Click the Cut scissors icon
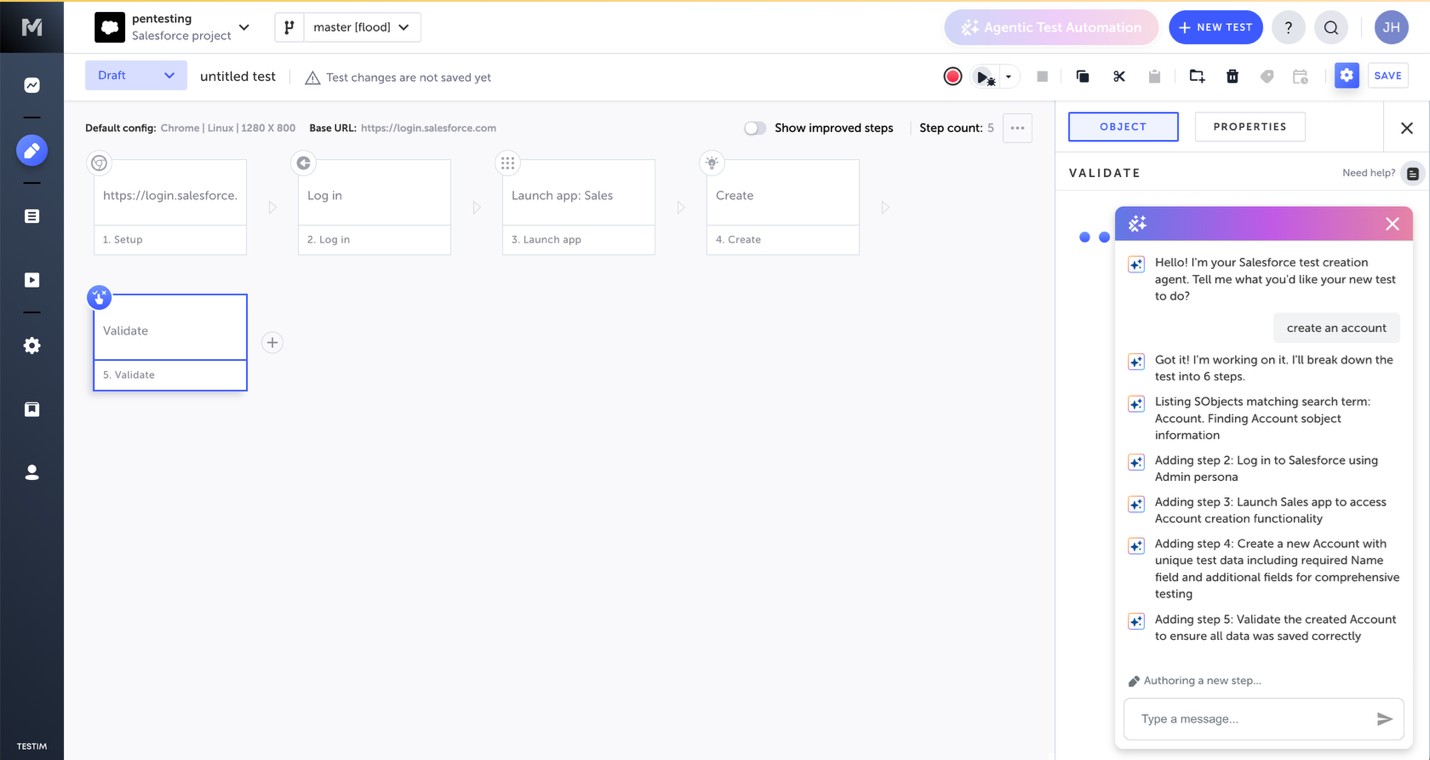The width and height of the screenshot is (1430, 760). pos(1119,77)
